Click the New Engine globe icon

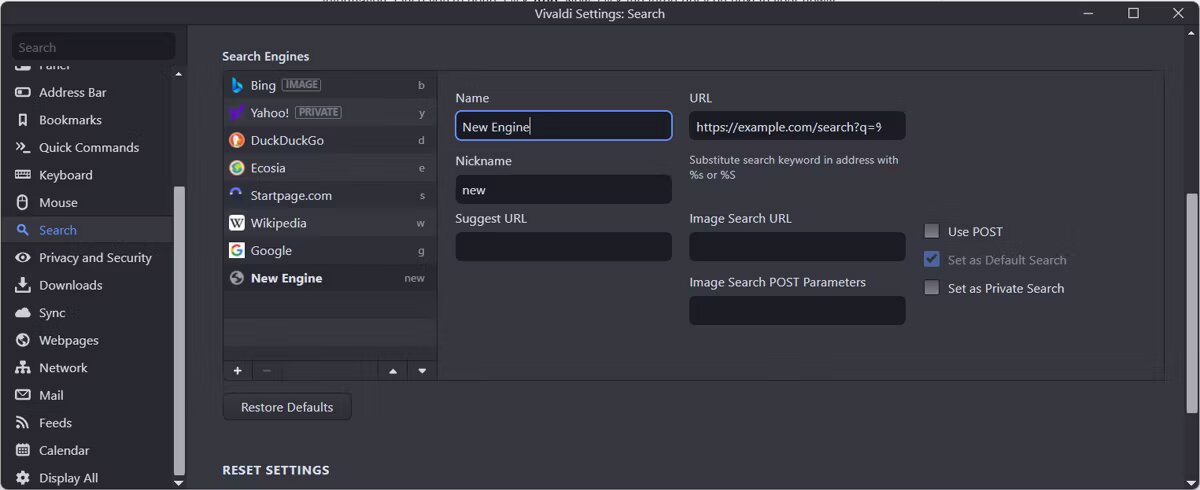point(237,278)
